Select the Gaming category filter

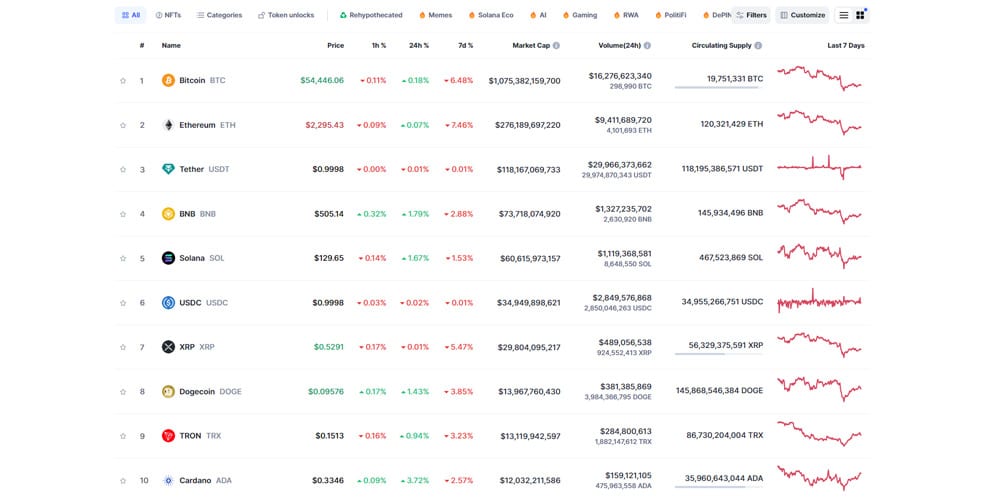580,15
